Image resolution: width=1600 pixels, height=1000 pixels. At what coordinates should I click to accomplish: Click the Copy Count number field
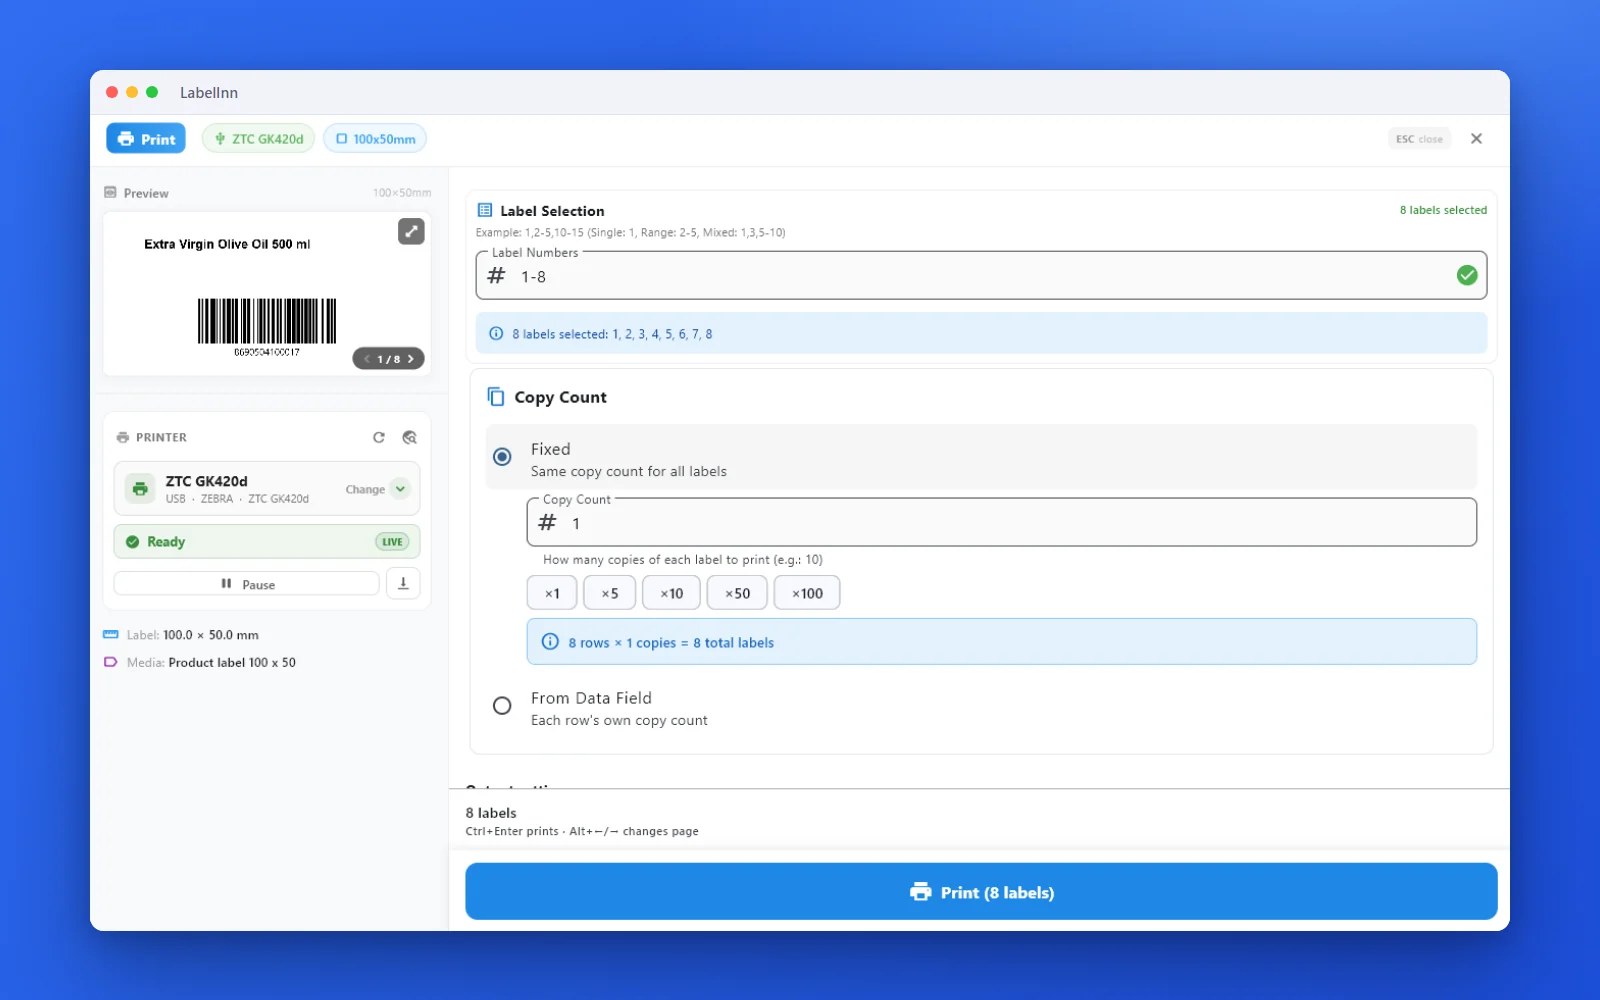1001,523
